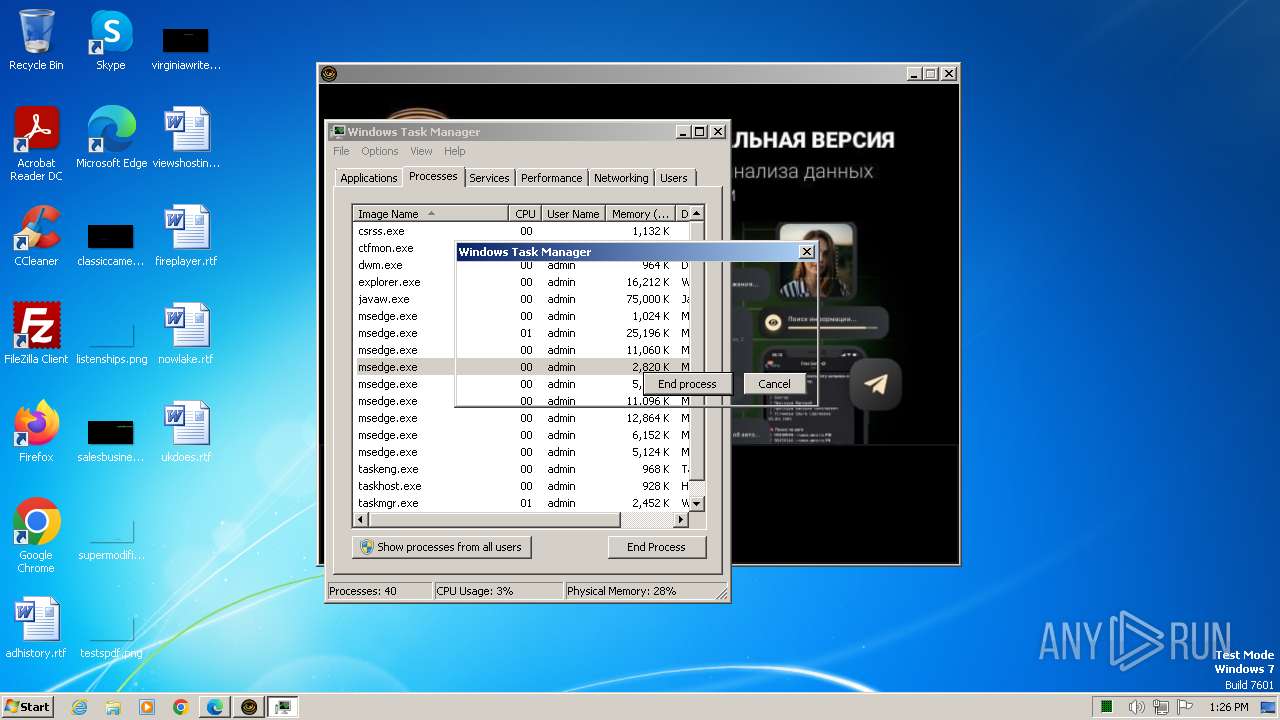Open Microsoft Edge desktop shortcut
1280x720 pixels.
tap(111, 137)
